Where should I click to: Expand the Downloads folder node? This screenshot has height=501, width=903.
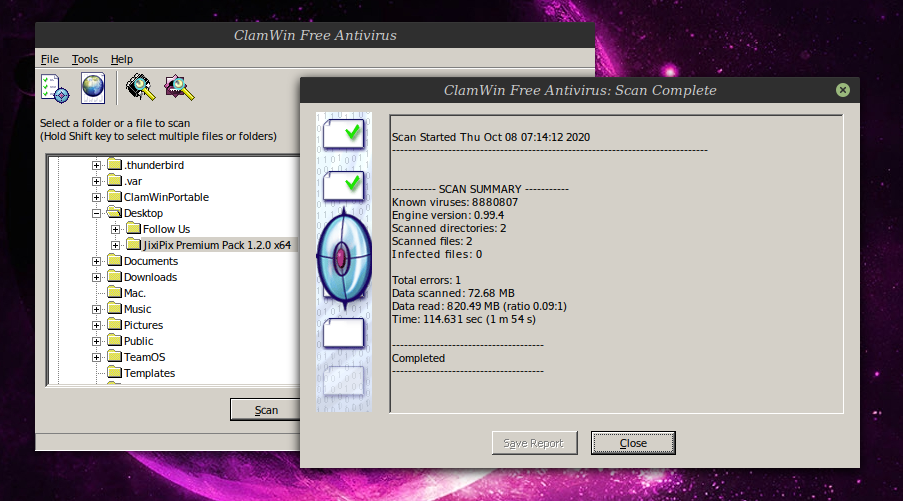[x=96, y=278]
